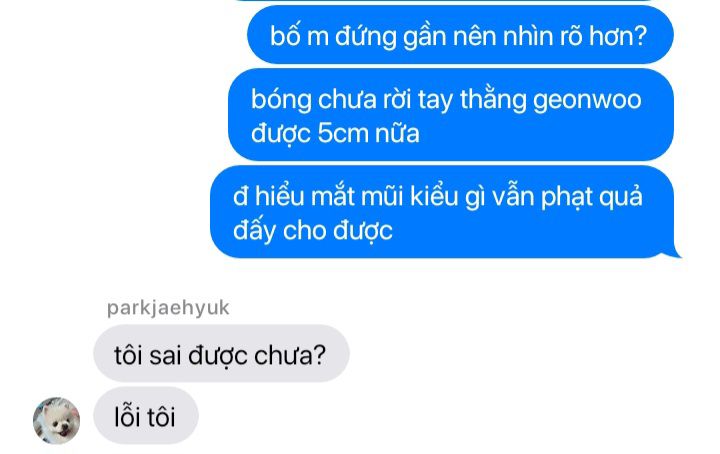This screenshot has width=720, height=454.
Task: Tap the blue message starting 'đ hiểu mắt mũi'
Action: click(442, 212)
